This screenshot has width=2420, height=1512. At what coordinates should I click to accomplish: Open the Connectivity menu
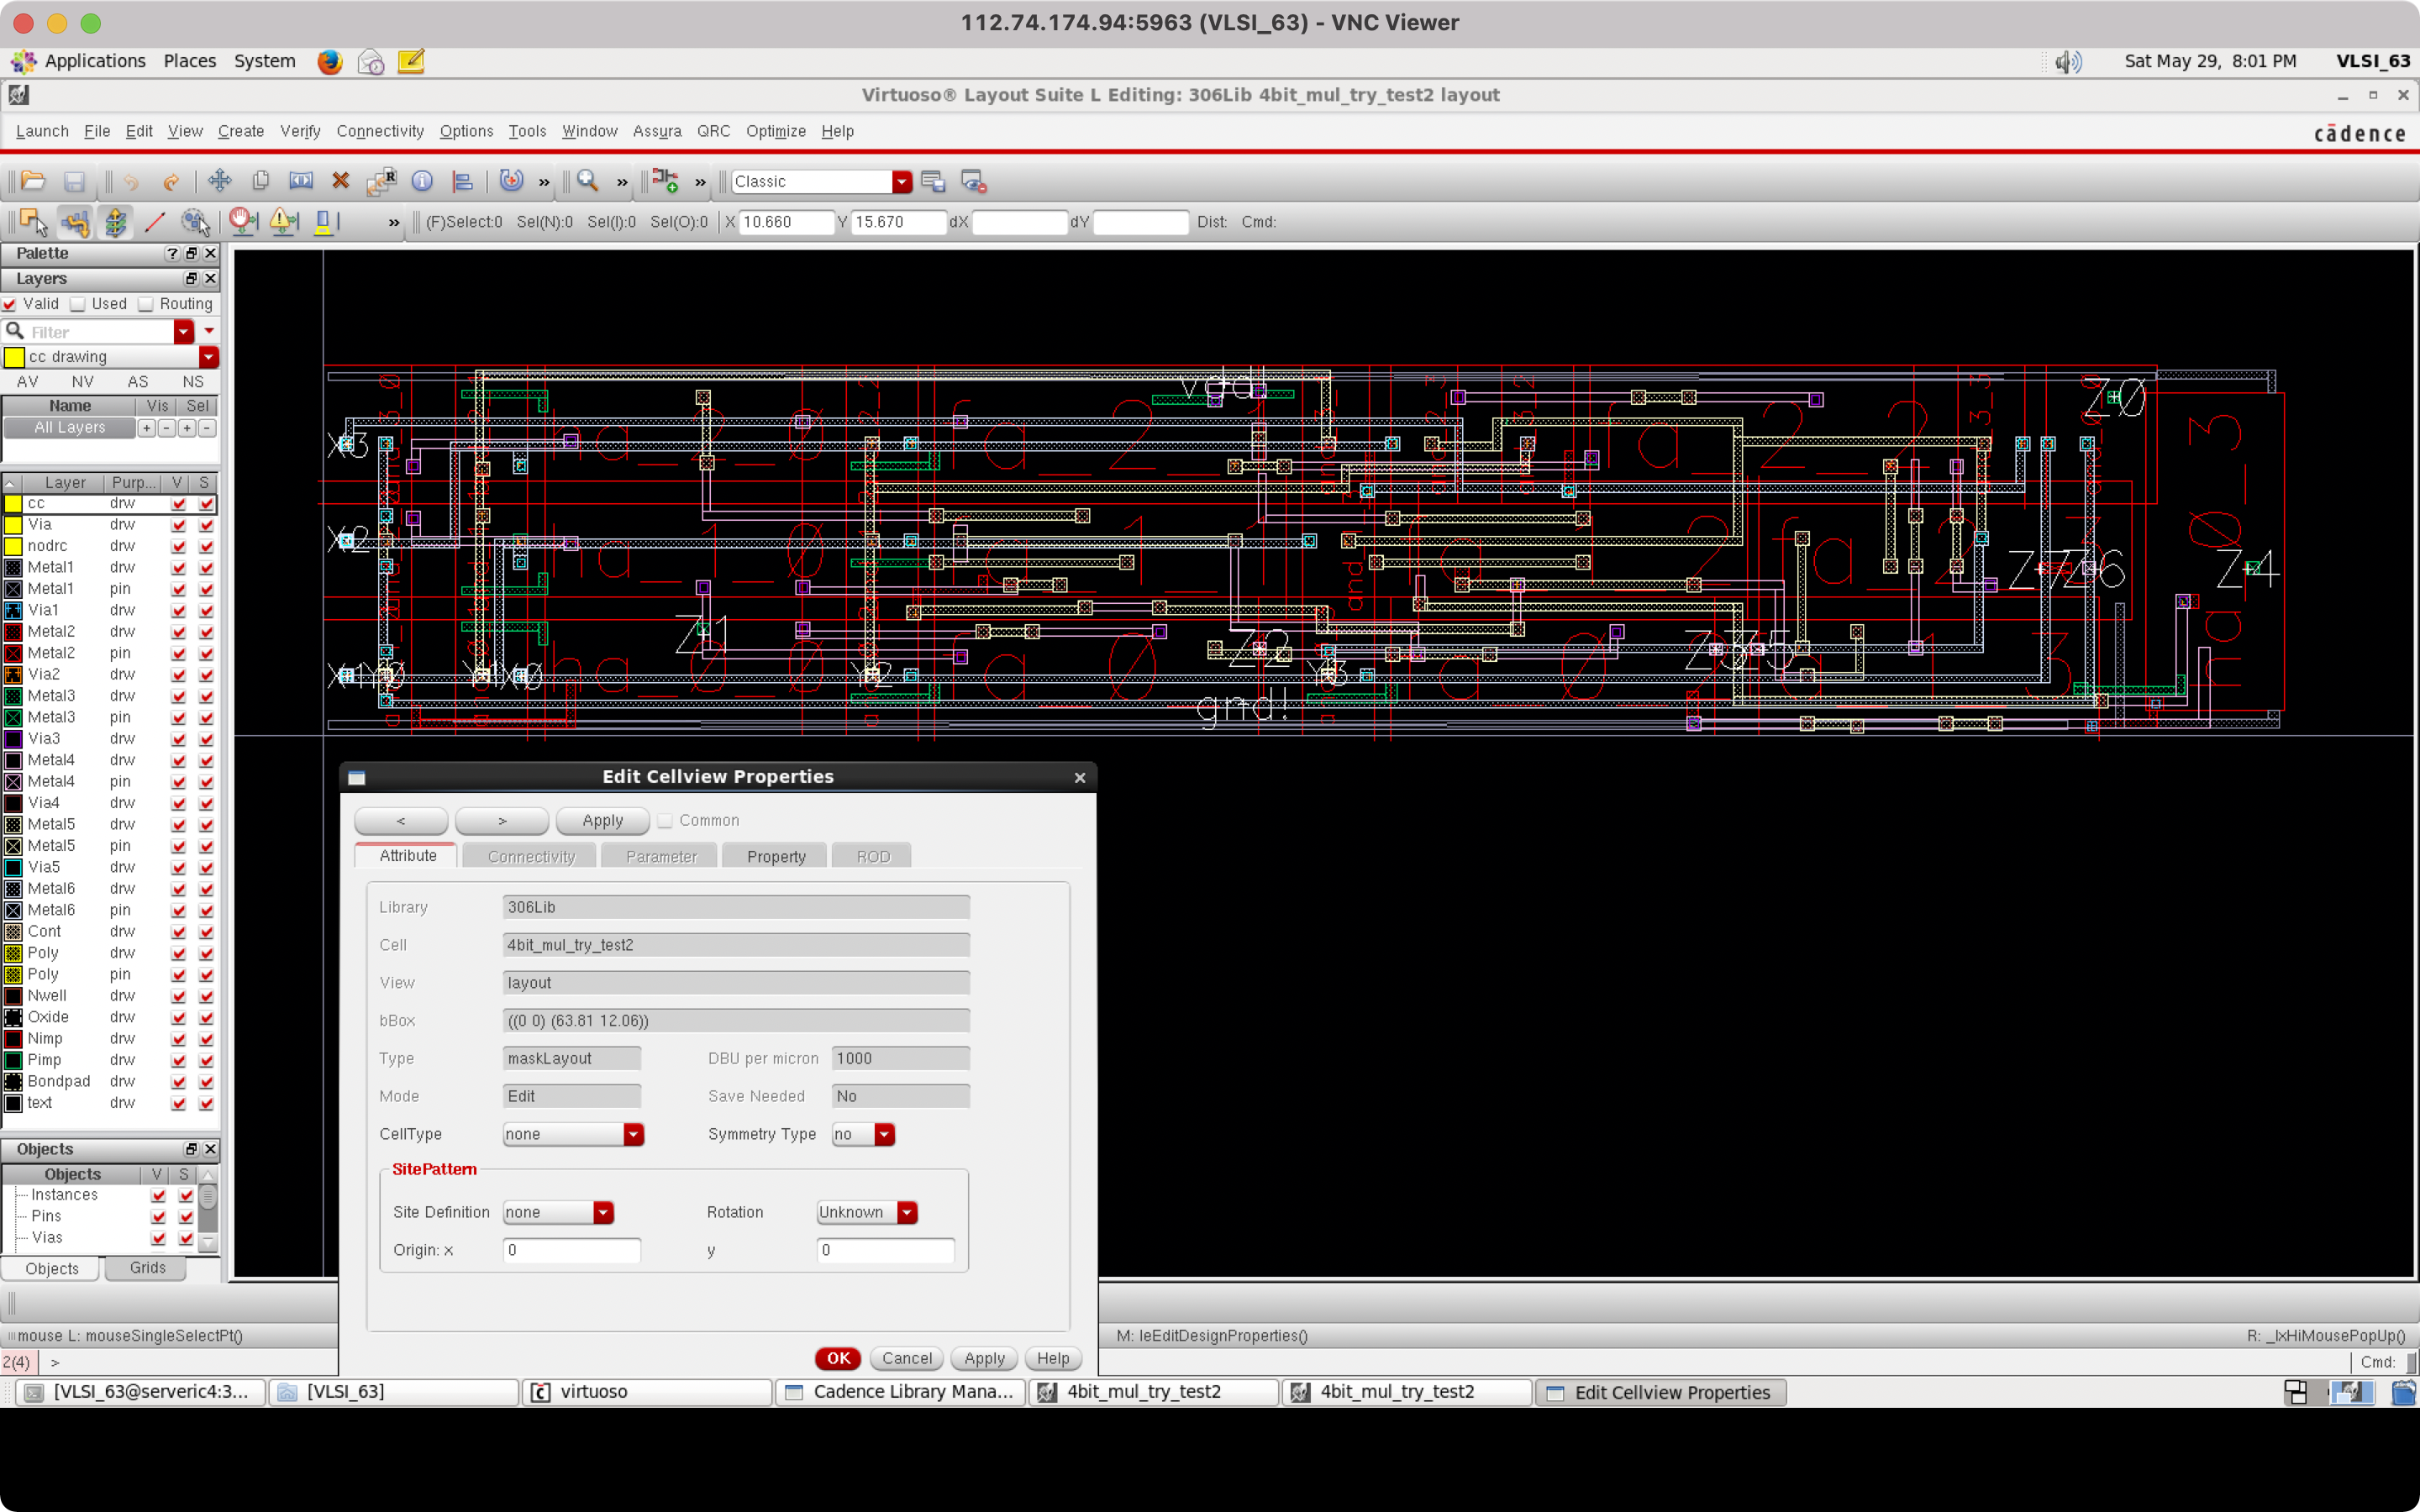(380, 131)
